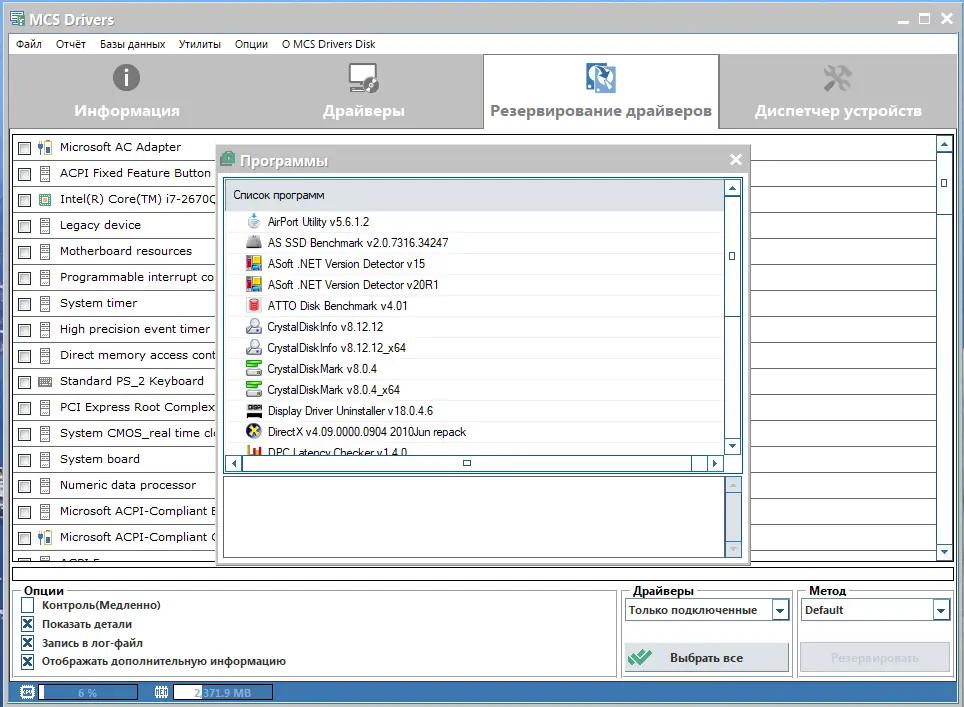This screenshot has height=707, width=964.
Task: Click the ATTO Disk Benchmark icon
Action: click(x=253, y=305)
